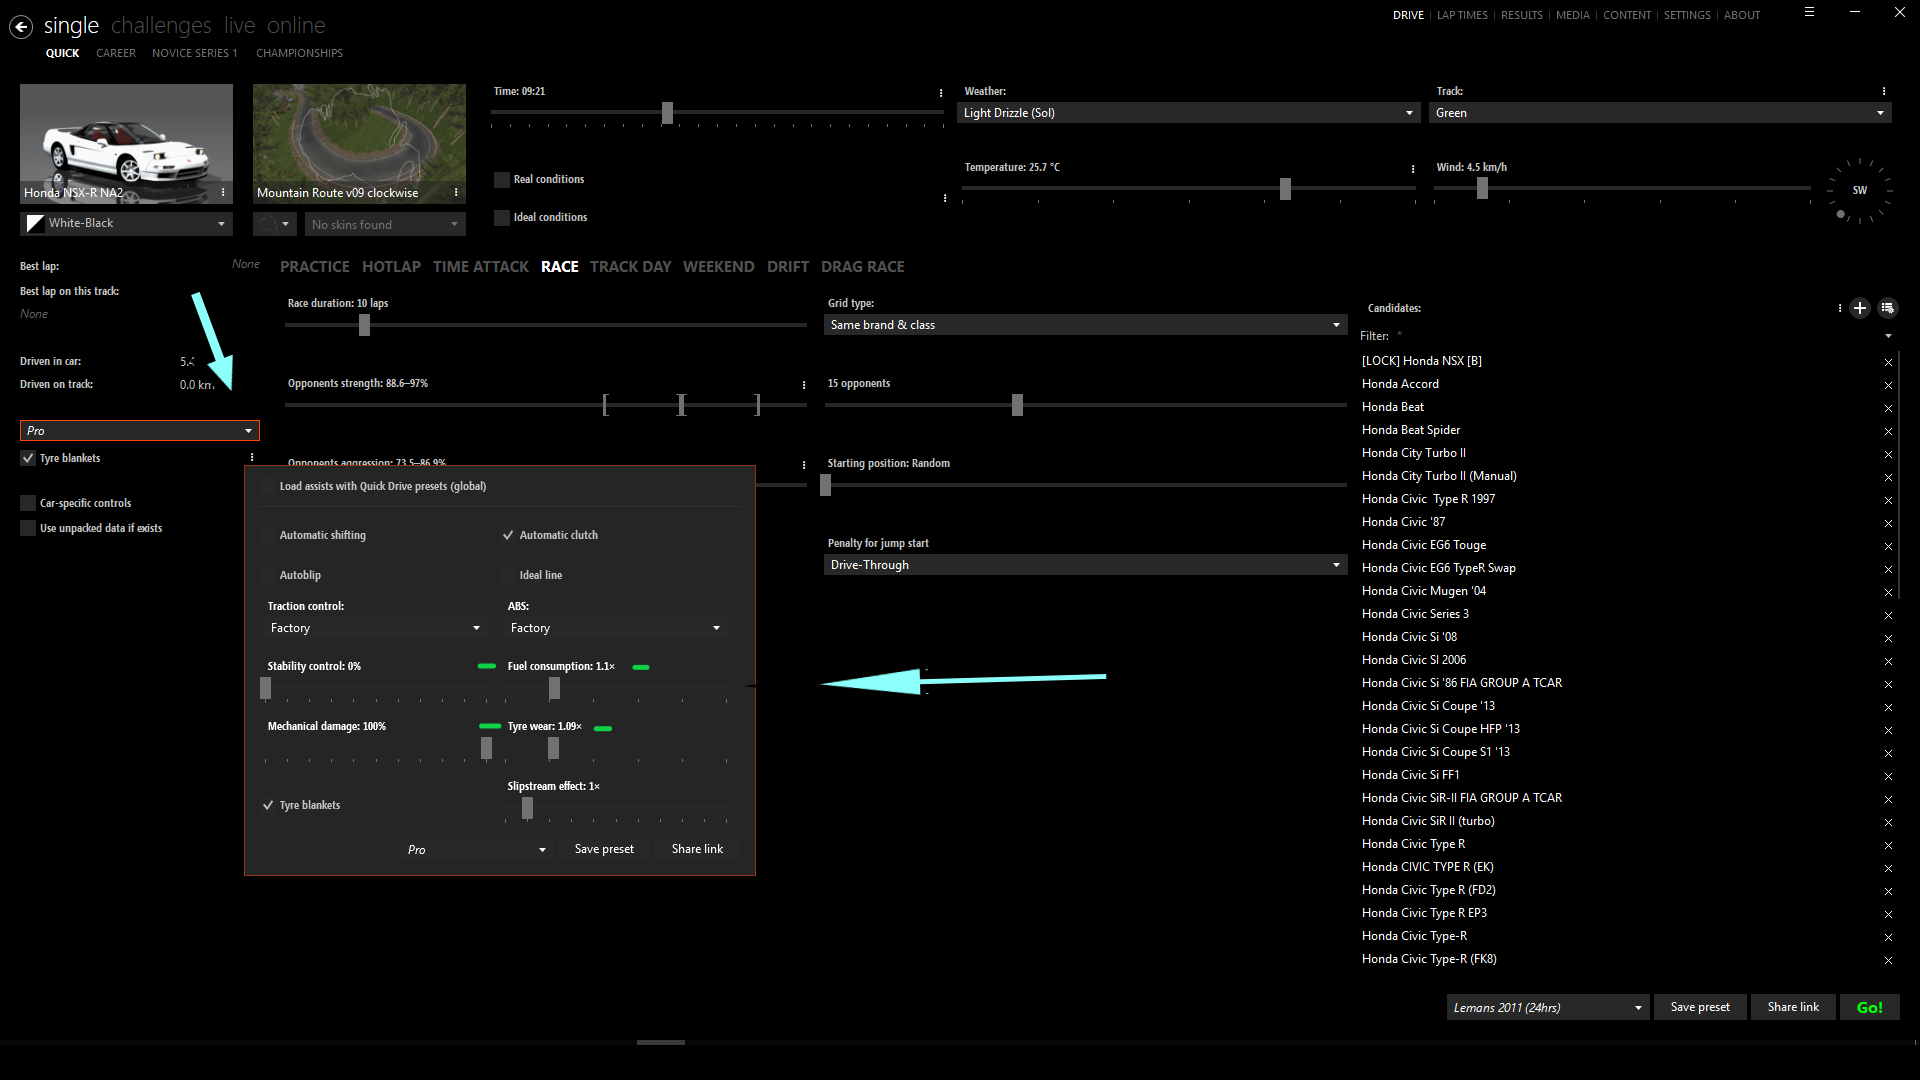Enable Real conditions checkbox

[x=502, y=180]
